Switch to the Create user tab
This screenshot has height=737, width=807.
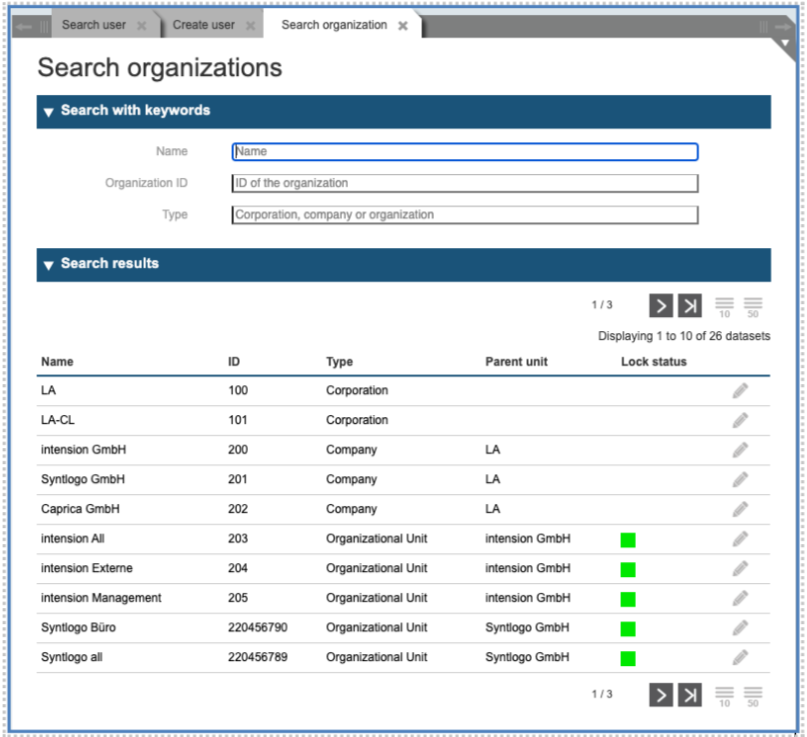(x=203, y=25)
